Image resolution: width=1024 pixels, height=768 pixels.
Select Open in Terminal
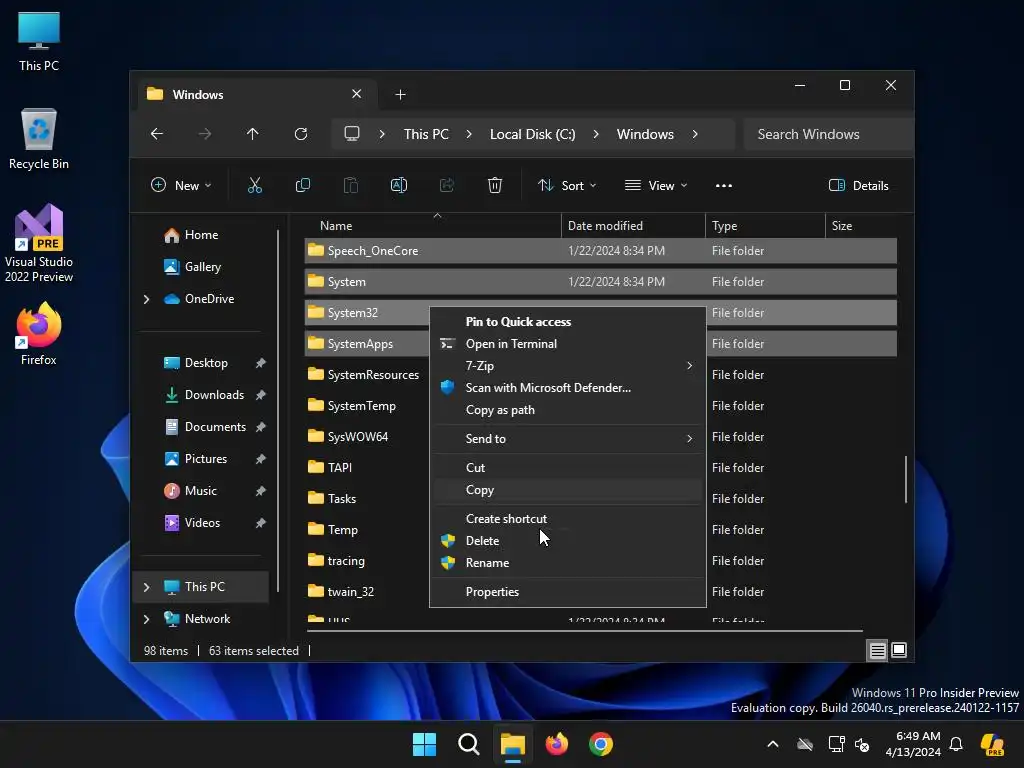point(568,344)
